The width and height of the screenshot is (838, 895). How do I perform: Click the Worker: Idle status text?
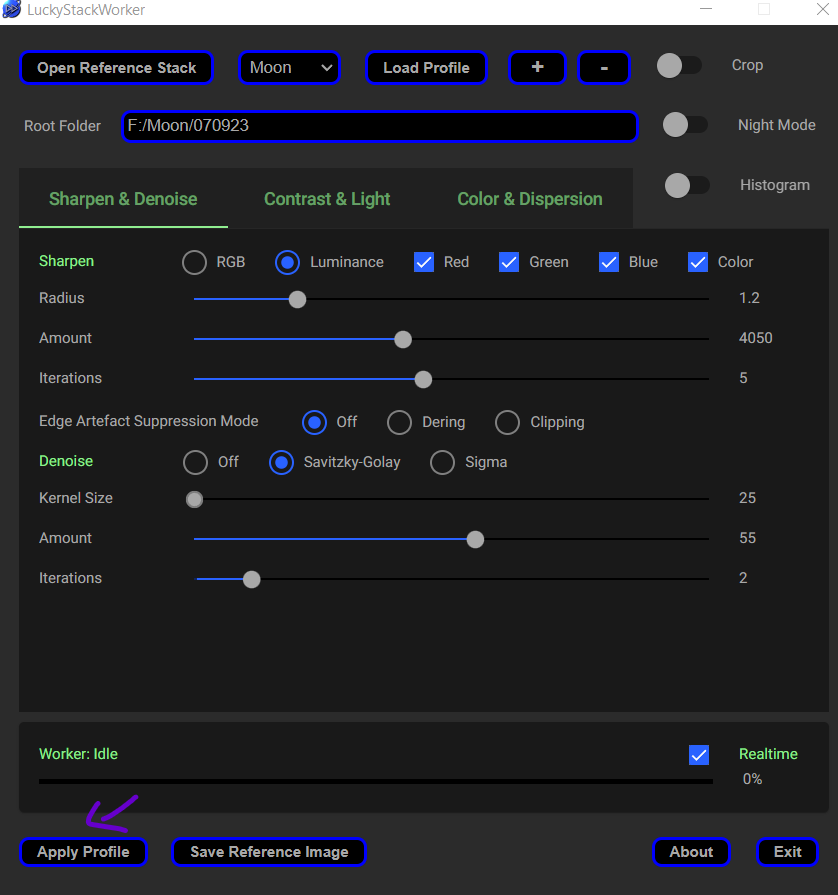(78, 754)
